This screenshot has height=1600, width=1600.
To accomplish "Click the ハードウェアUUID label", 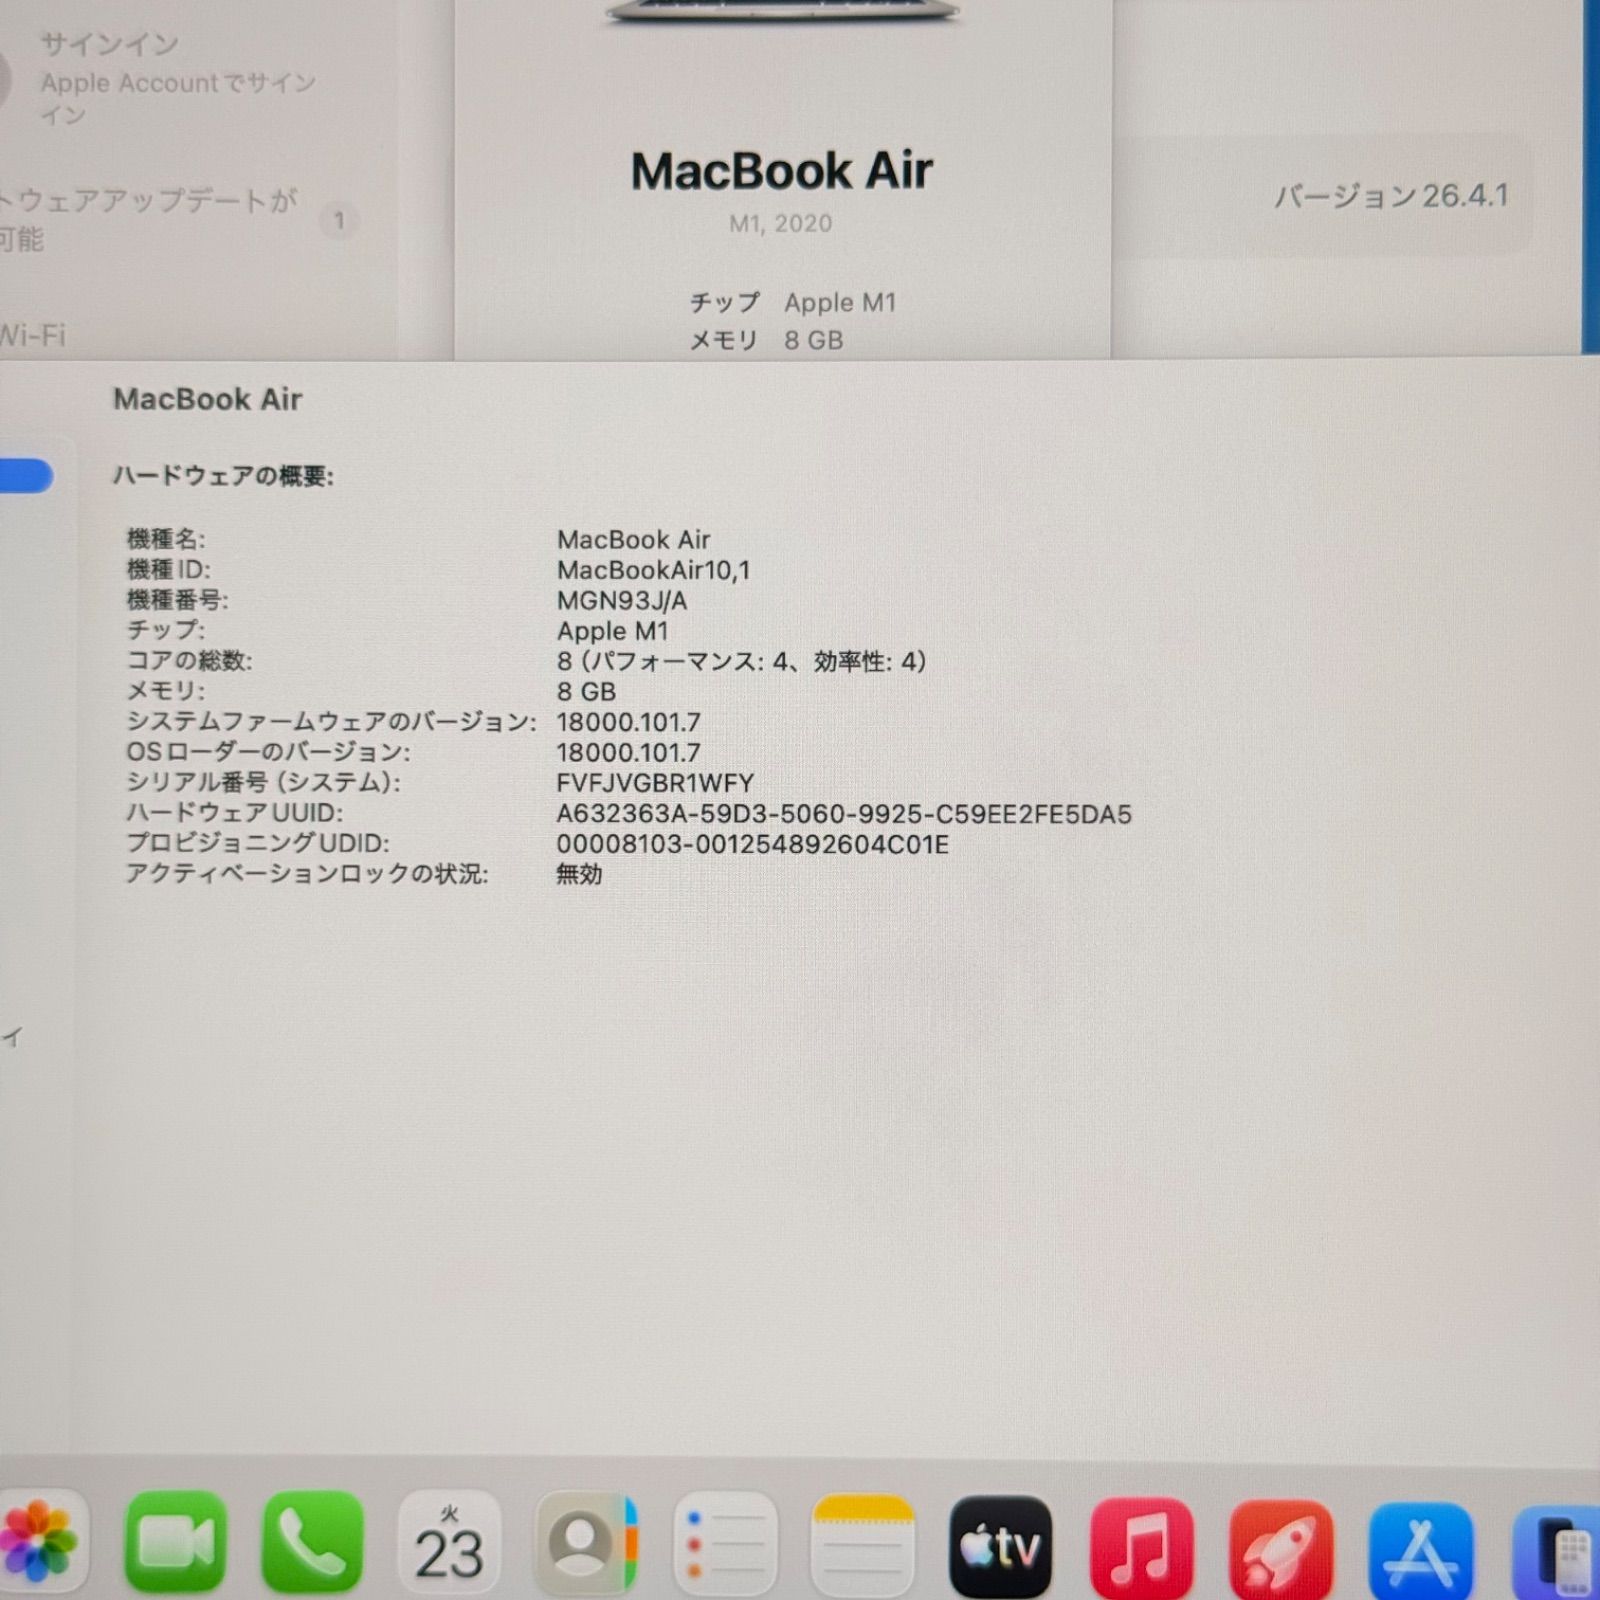I will tap(234, 813).
